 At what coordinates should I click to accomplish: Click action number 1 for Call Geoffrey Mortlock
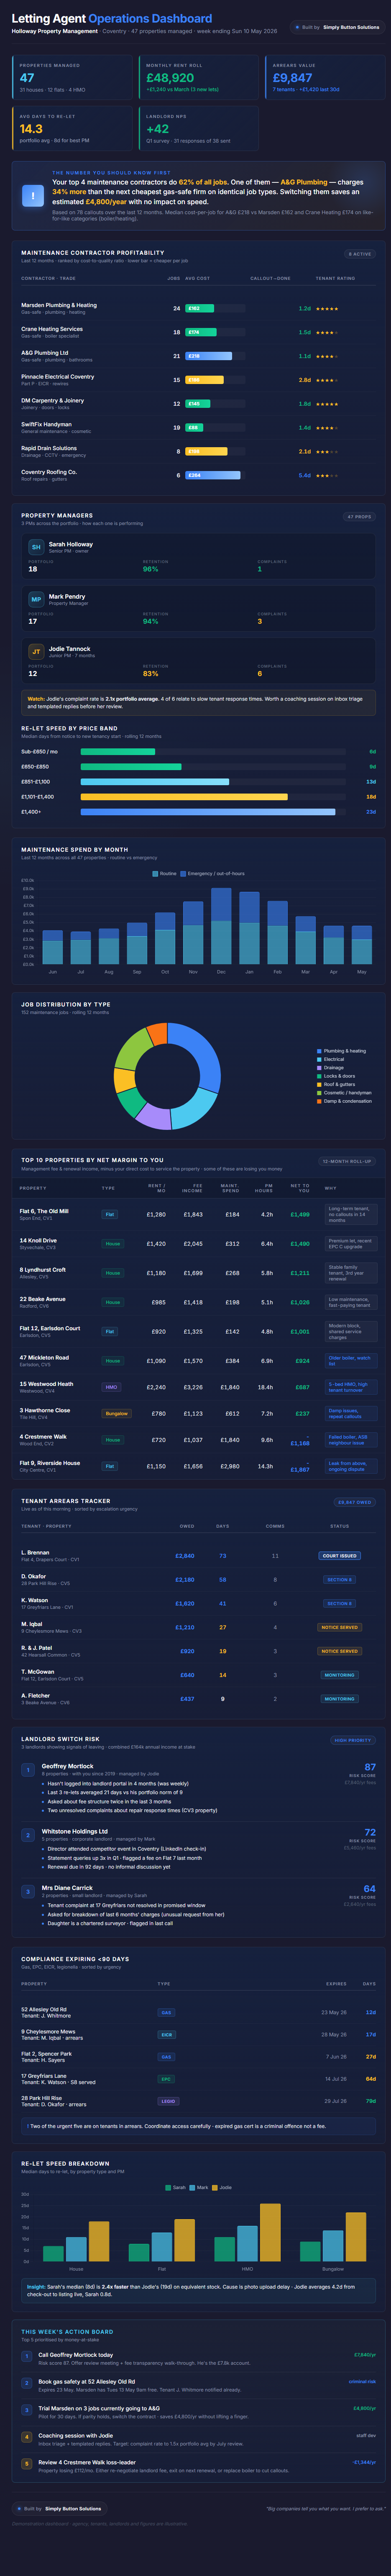pos(28,2356)
